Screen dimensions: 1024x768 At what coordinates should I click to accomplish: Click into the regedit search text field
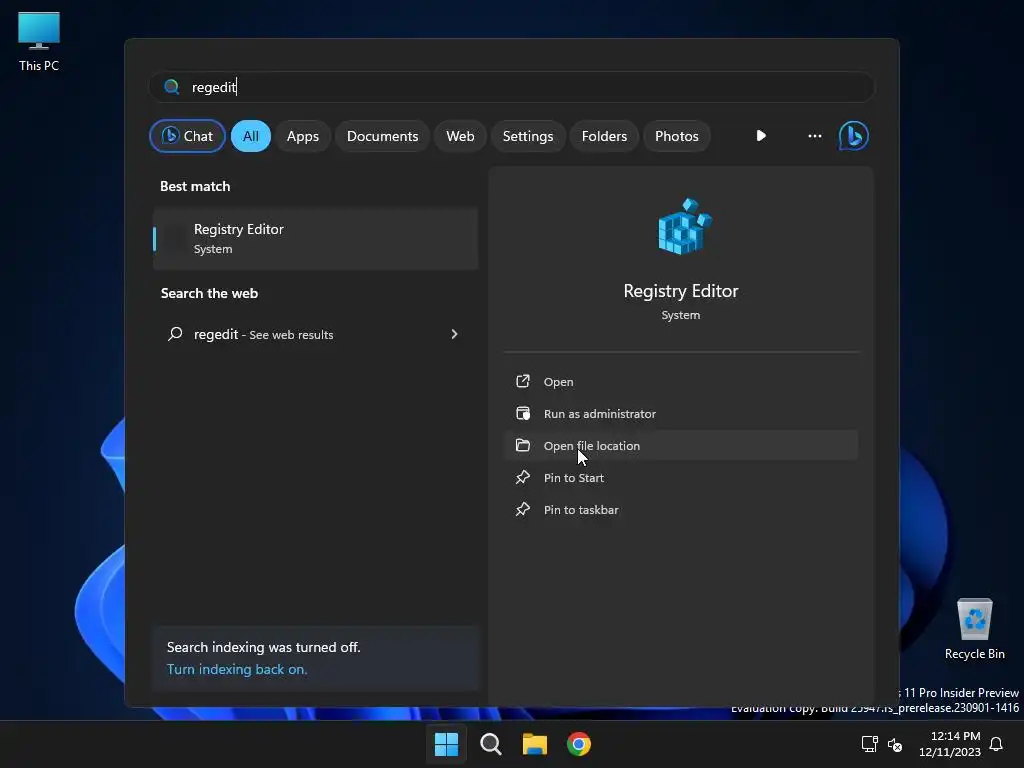click(x=513, y=87)
